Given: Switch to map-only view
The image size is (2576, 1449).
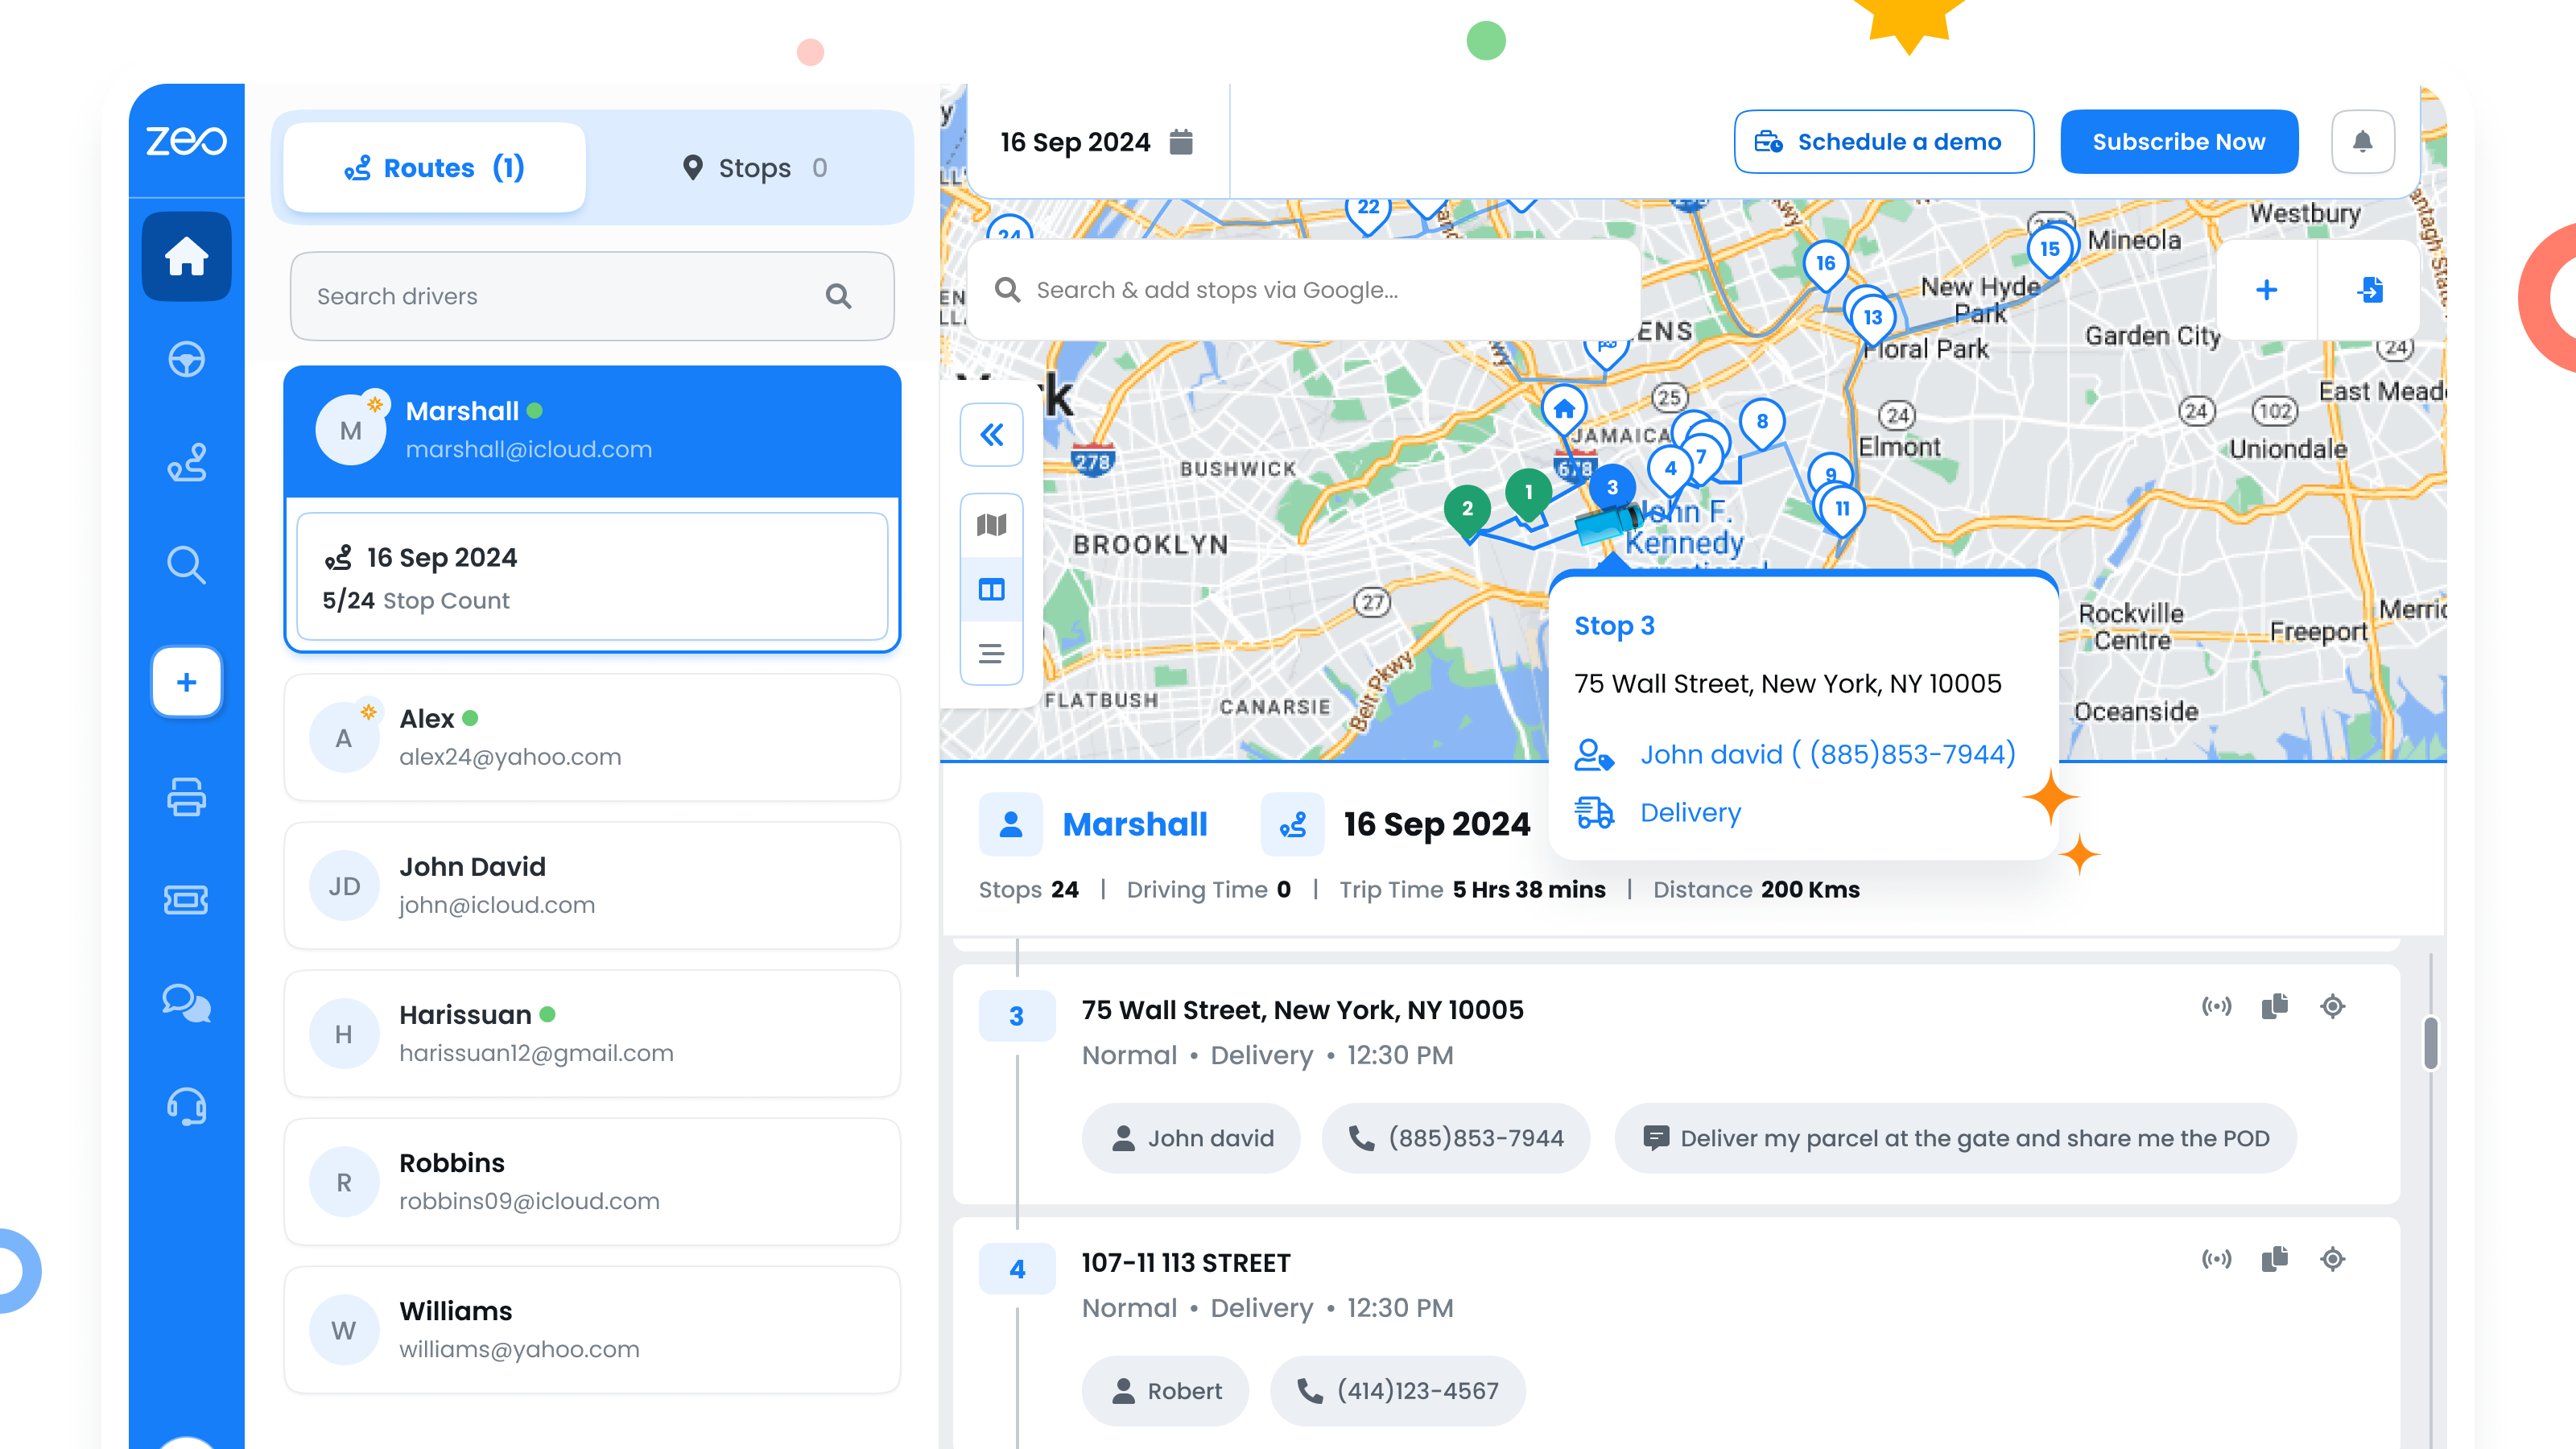Looking at the screenshot, I should [x=991, y=525].
